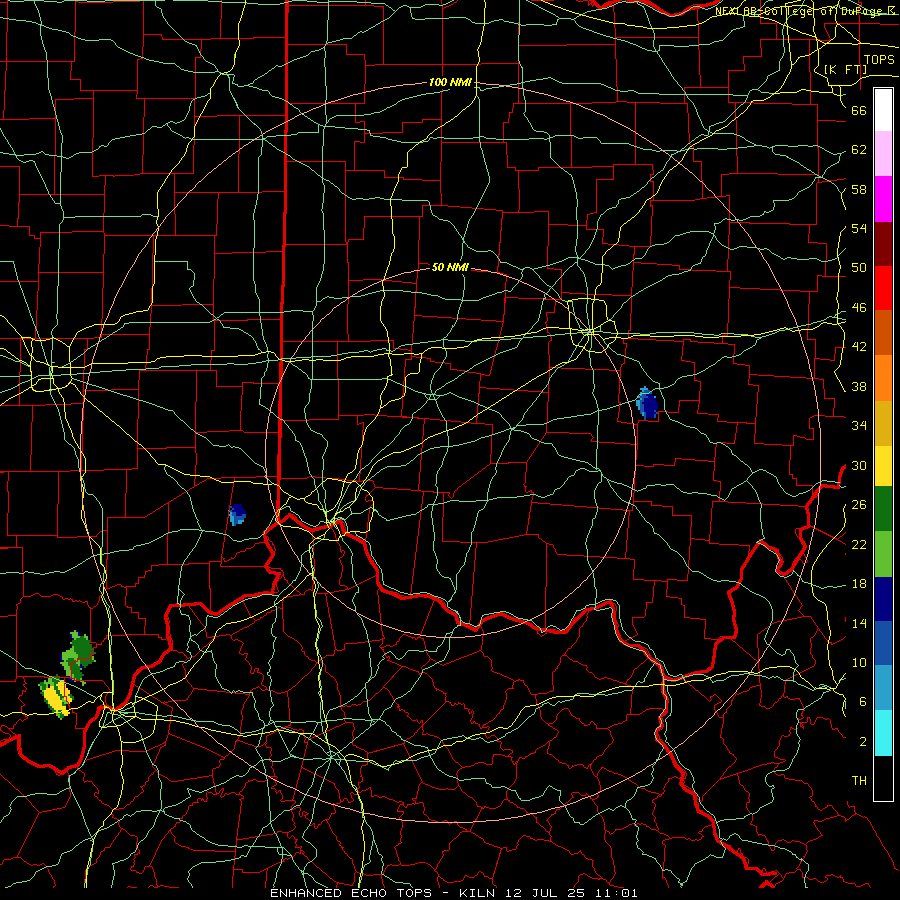Click the '34' legend value
The width and height of the screenshot is (900, 900).
click(859, 426)
